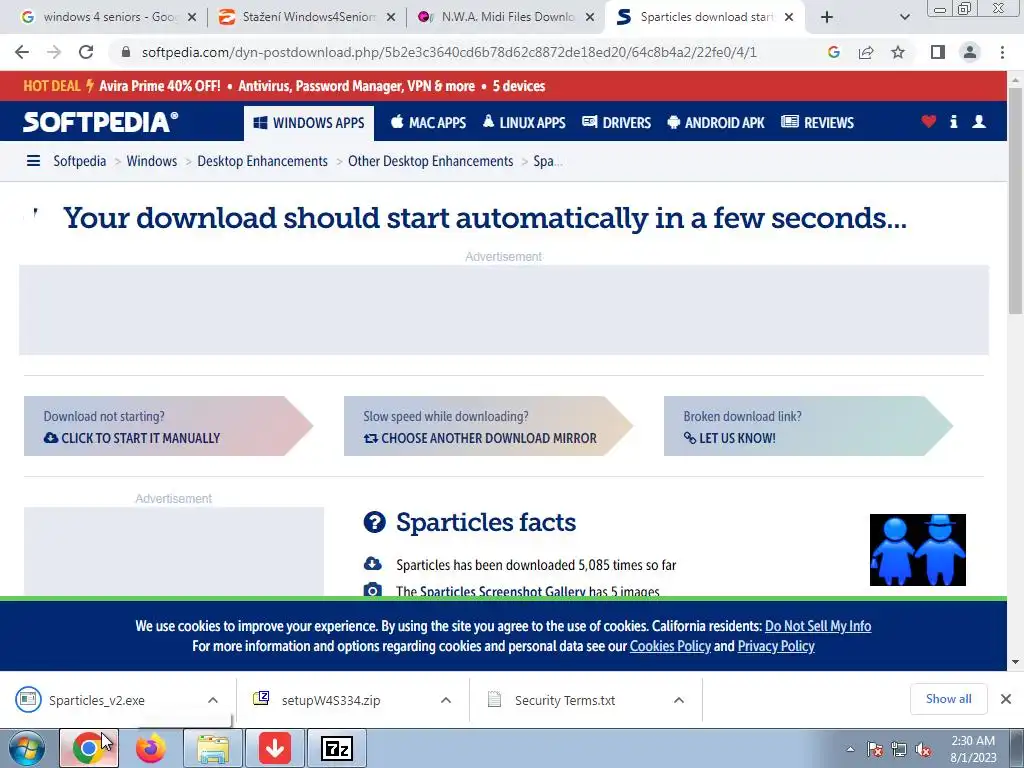This screenshot has width=1024, height=768.
Task: Reload the page with the refresh icon
Action: [86, 52]
